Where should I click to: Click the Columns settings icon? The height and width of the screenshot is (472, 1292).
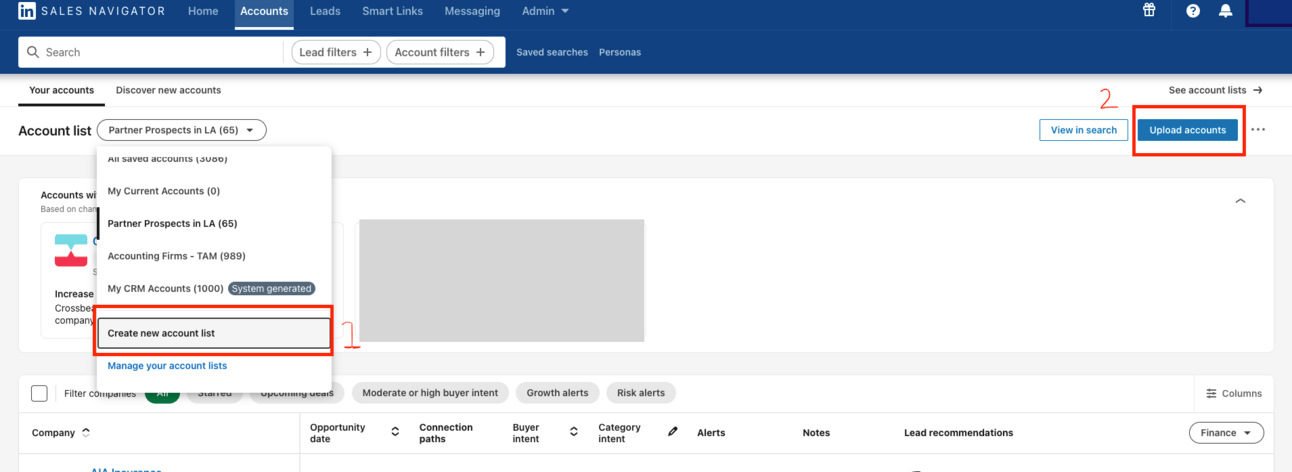1211,393
